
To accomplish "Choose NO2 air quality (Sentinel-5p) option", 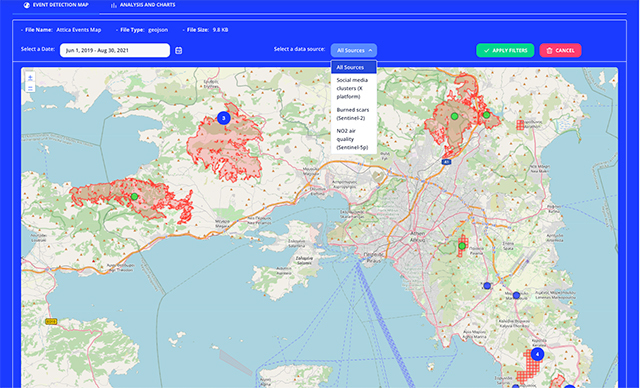I will [x=354, y=139].
